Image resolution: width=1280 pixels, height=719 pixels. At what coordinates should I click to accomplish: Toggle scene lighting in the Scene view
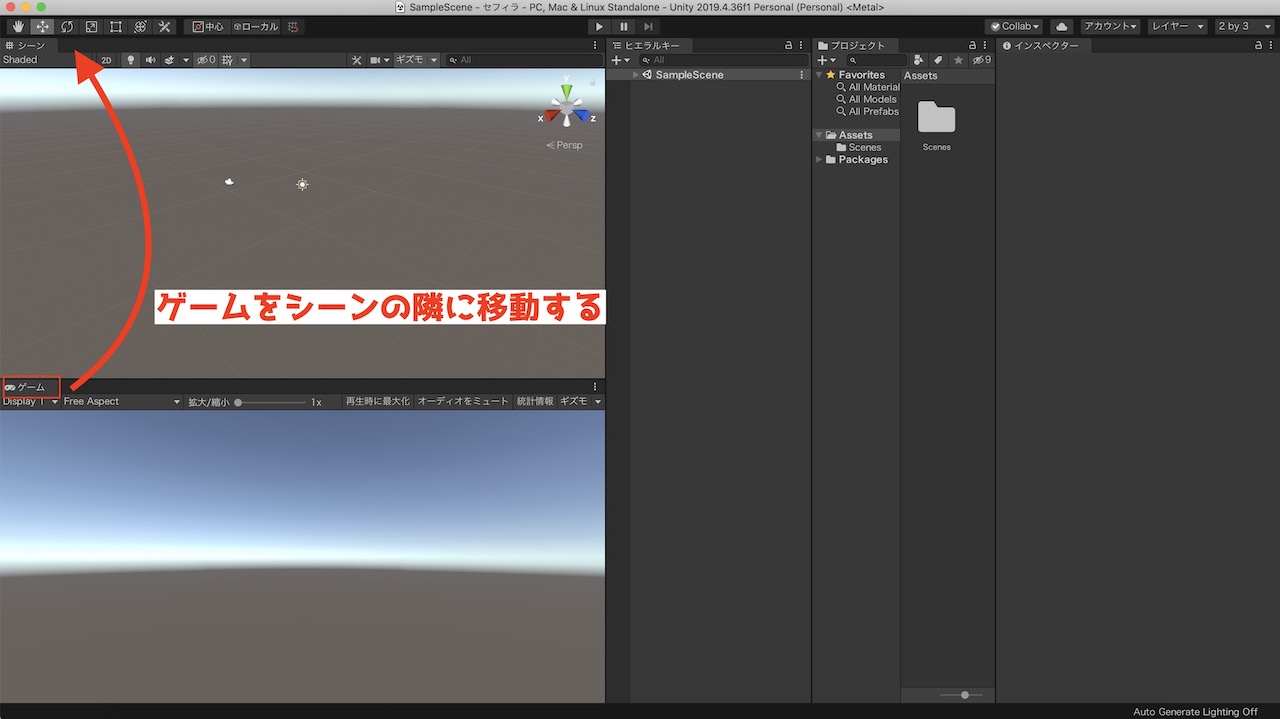[129, 59]
